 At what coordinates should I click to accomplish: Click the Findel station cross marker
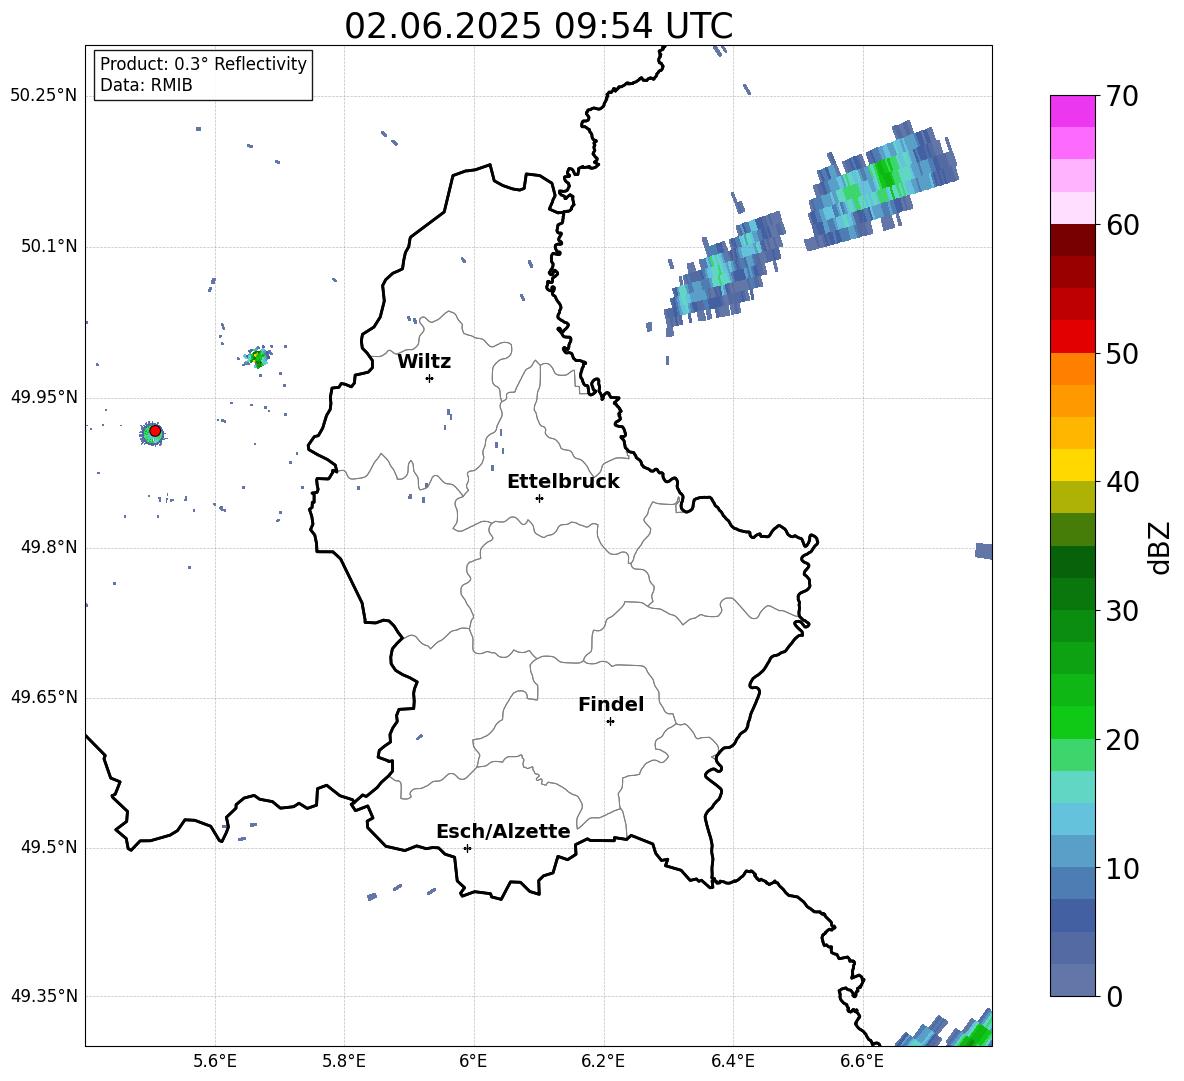[x=610, y=722]
